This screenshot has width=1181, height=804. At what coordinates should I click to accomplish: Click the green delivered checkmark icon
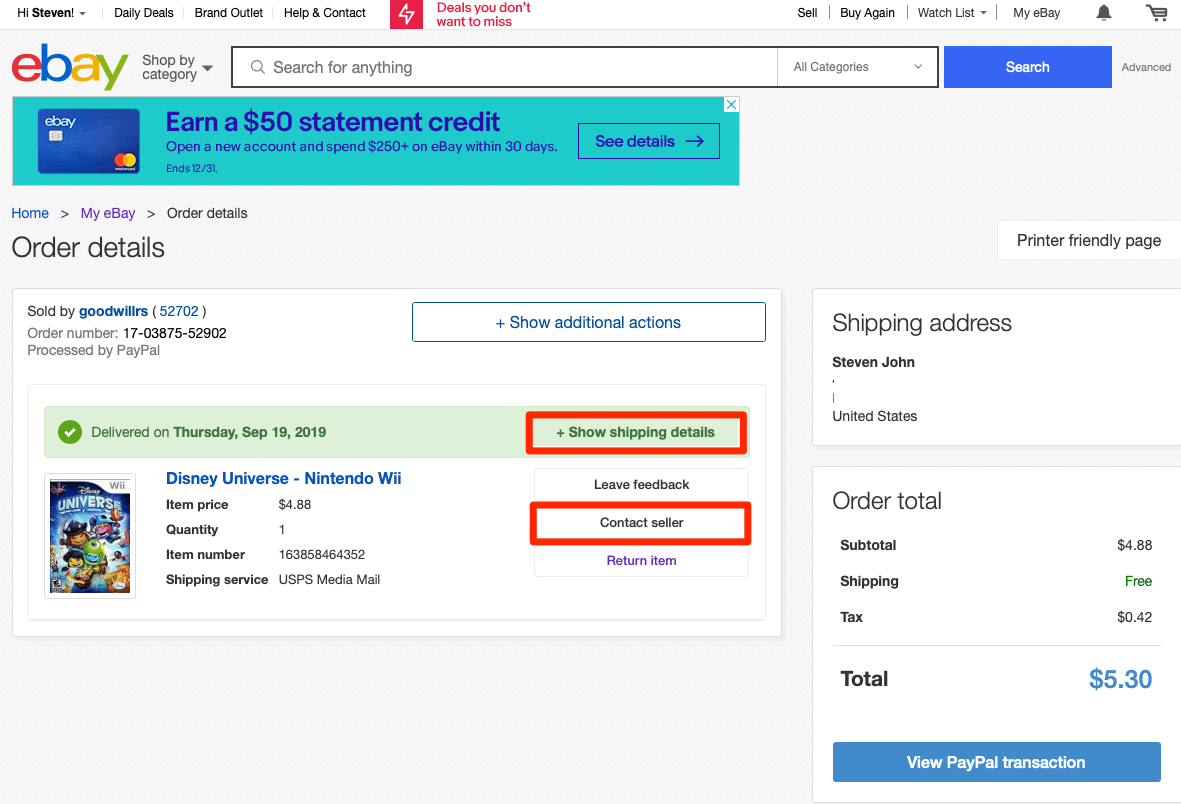pyautogui.click(x=70, y=432)
